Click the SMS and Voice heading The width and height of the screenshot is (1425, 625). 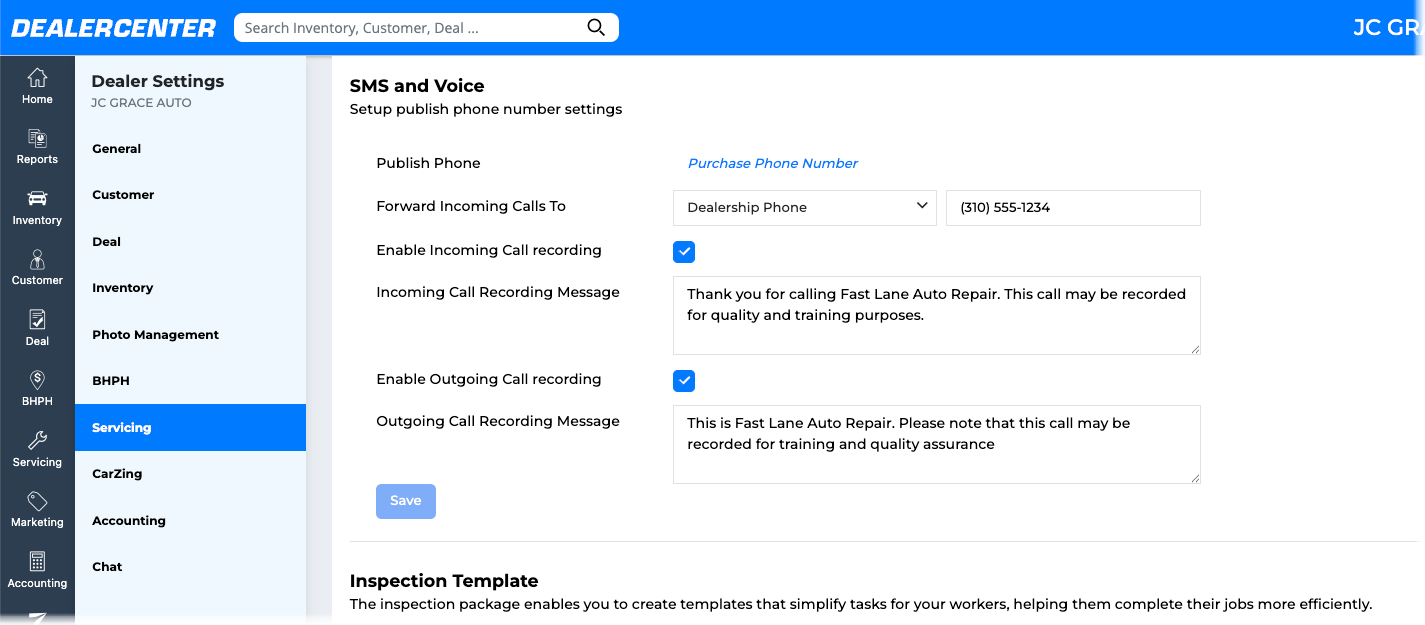417,86
